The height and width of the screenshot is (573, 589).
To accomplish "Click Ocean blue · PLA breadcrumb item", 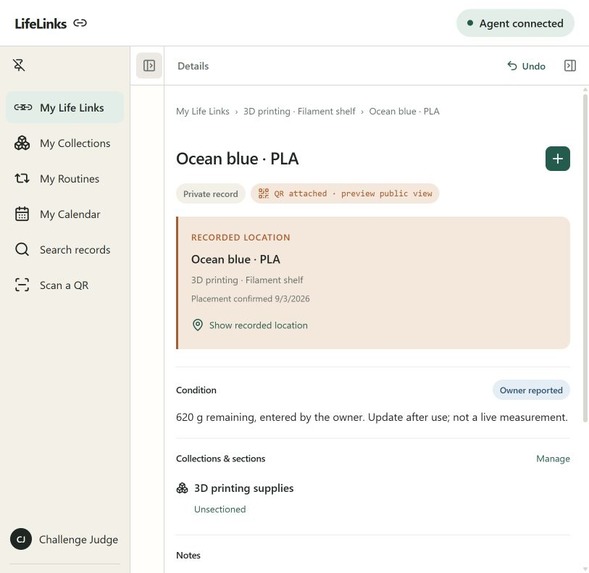I will pyautogui.click(x=404, y=112).
